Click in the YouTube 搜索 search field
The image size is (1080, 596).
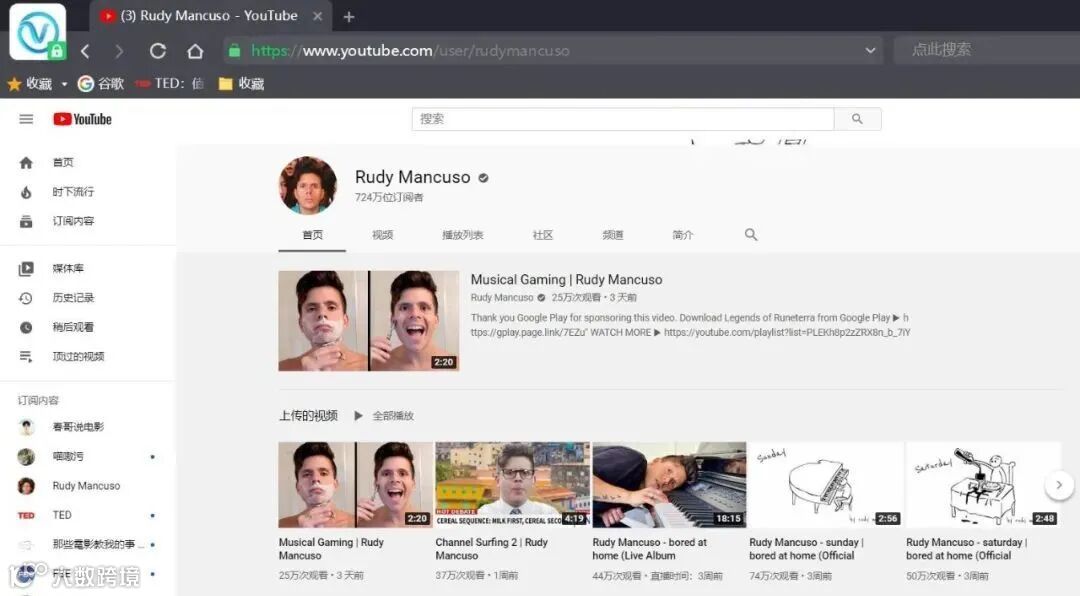(623, 119)
